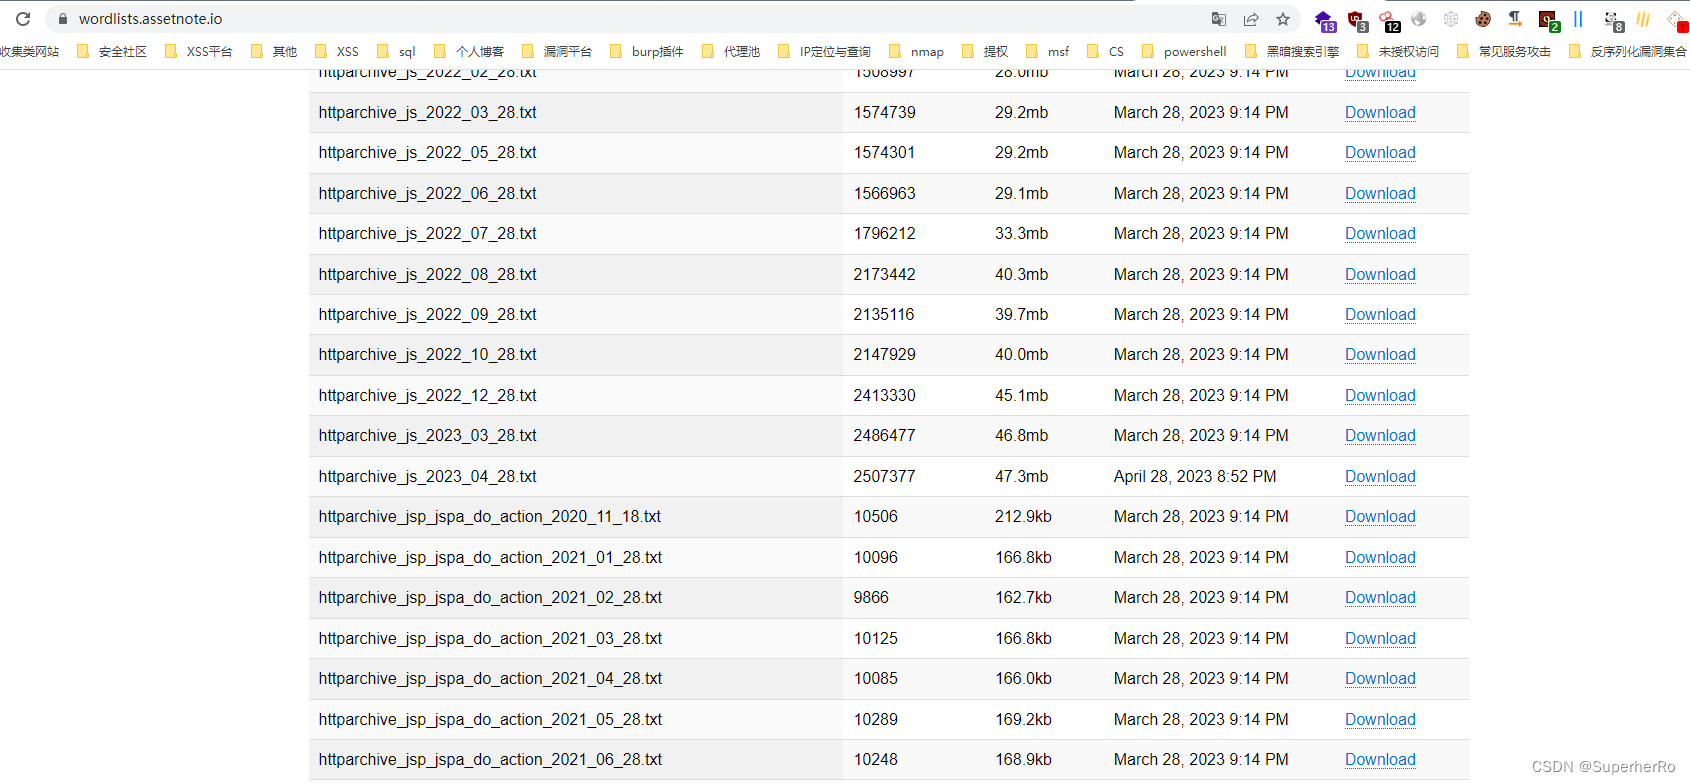Open the 黑暗搜索引擎 bookmark folder
1690x784 pixels.
click(1292, 51)
